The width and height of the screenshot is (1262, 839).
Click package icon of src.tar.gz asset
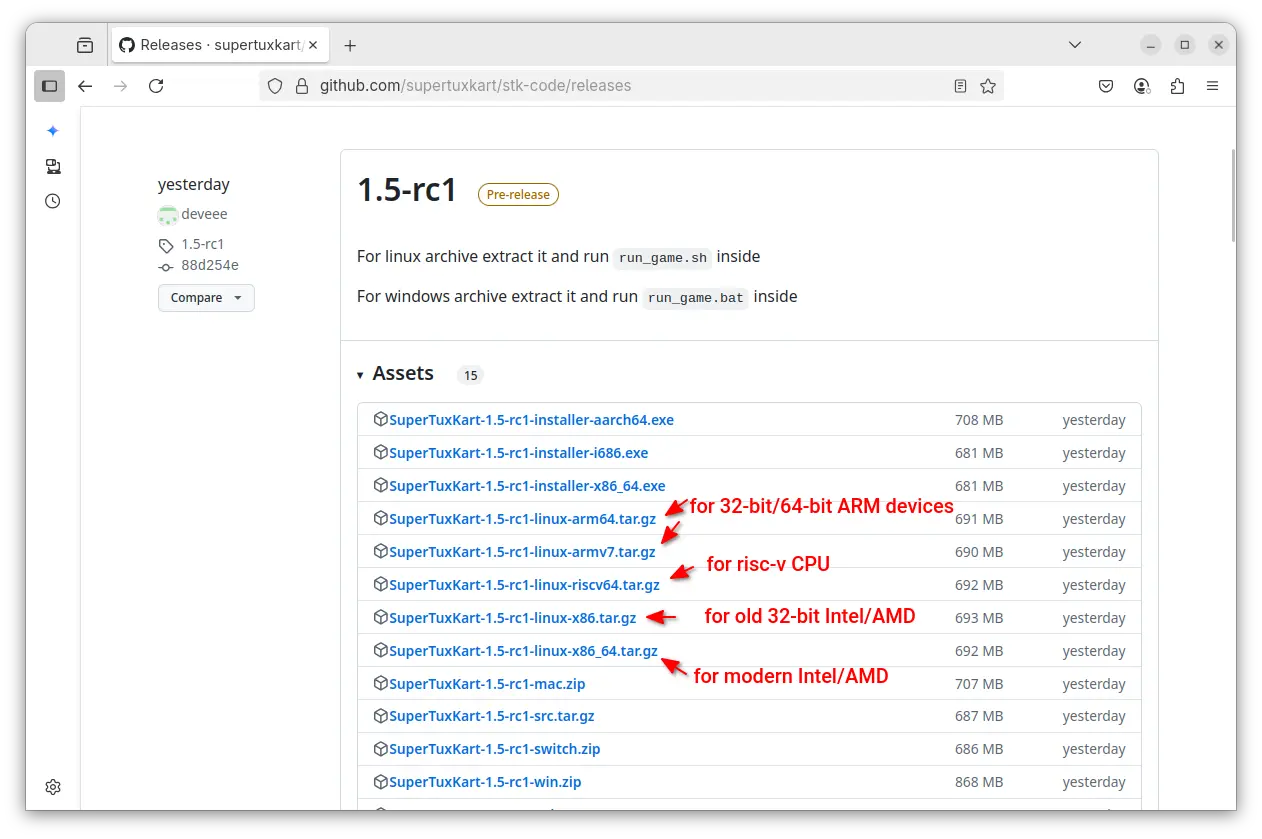(380, 715)
